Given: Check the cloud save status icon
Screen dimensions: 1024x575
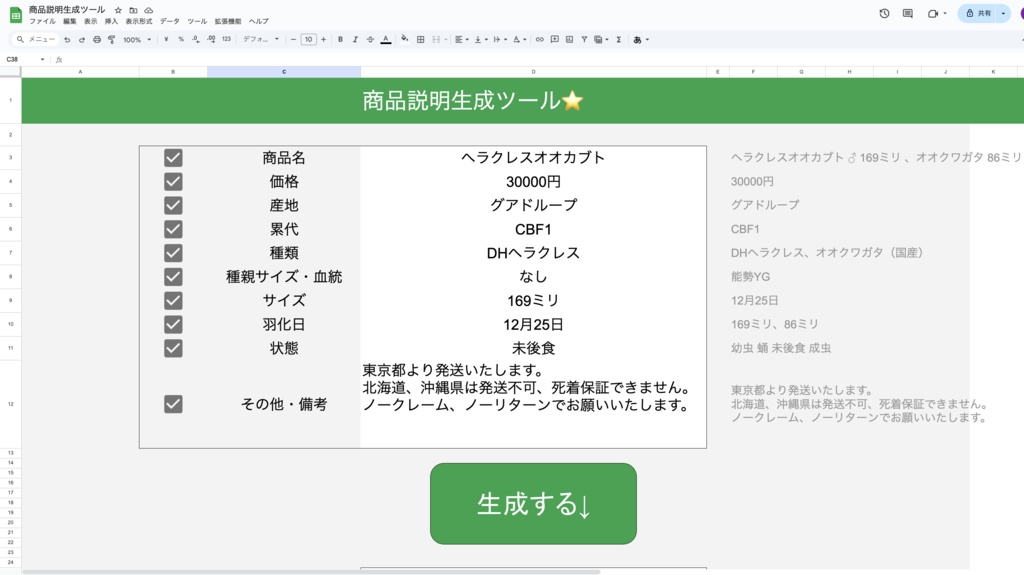Looking at the screenshot, I should 149,10.
